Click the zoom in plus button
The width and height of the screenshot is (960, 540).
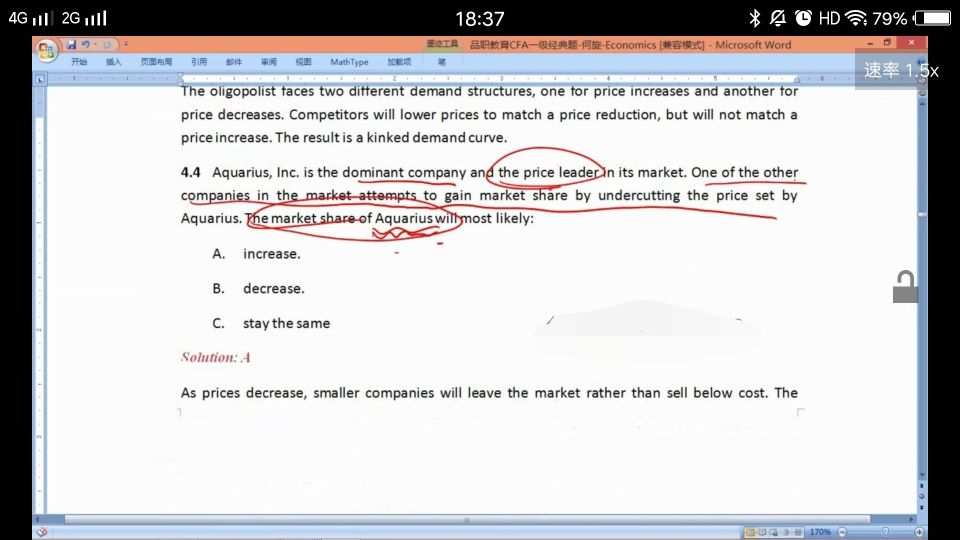919,532
